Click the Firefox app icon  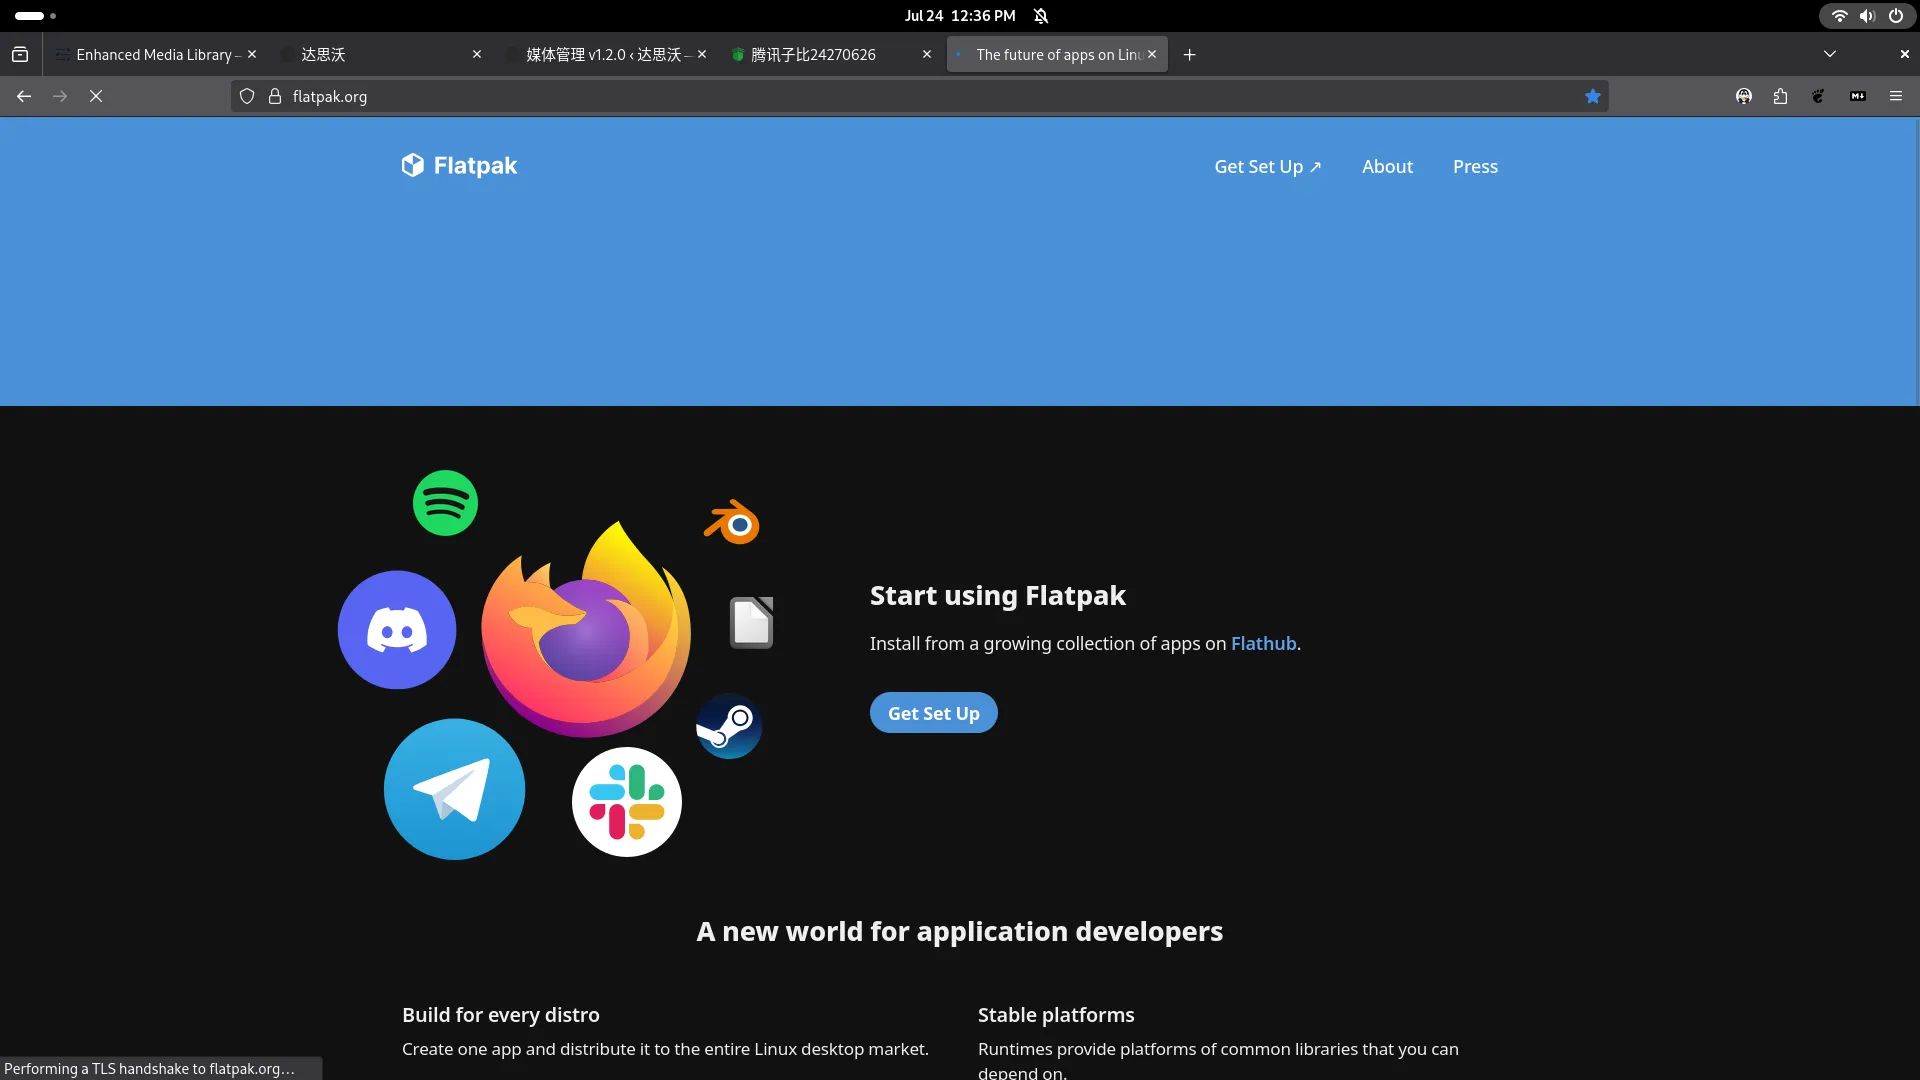tap(586, 630)
